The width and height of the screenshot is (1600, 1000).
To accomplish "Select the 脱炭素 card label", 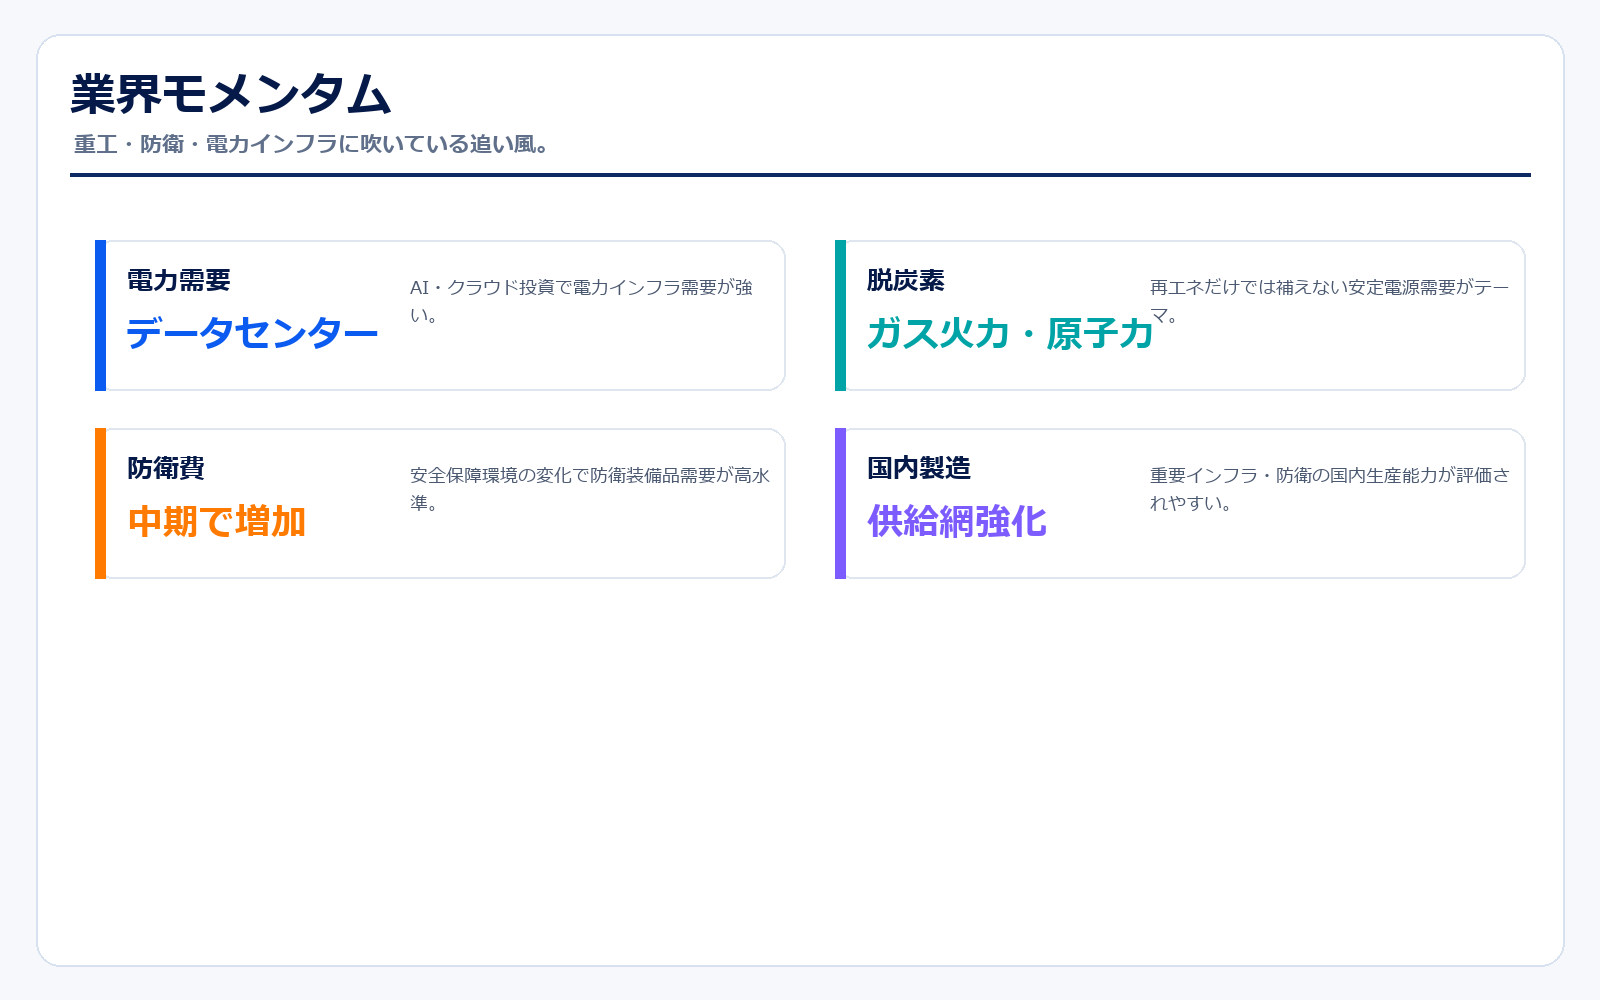I will 906,280.
